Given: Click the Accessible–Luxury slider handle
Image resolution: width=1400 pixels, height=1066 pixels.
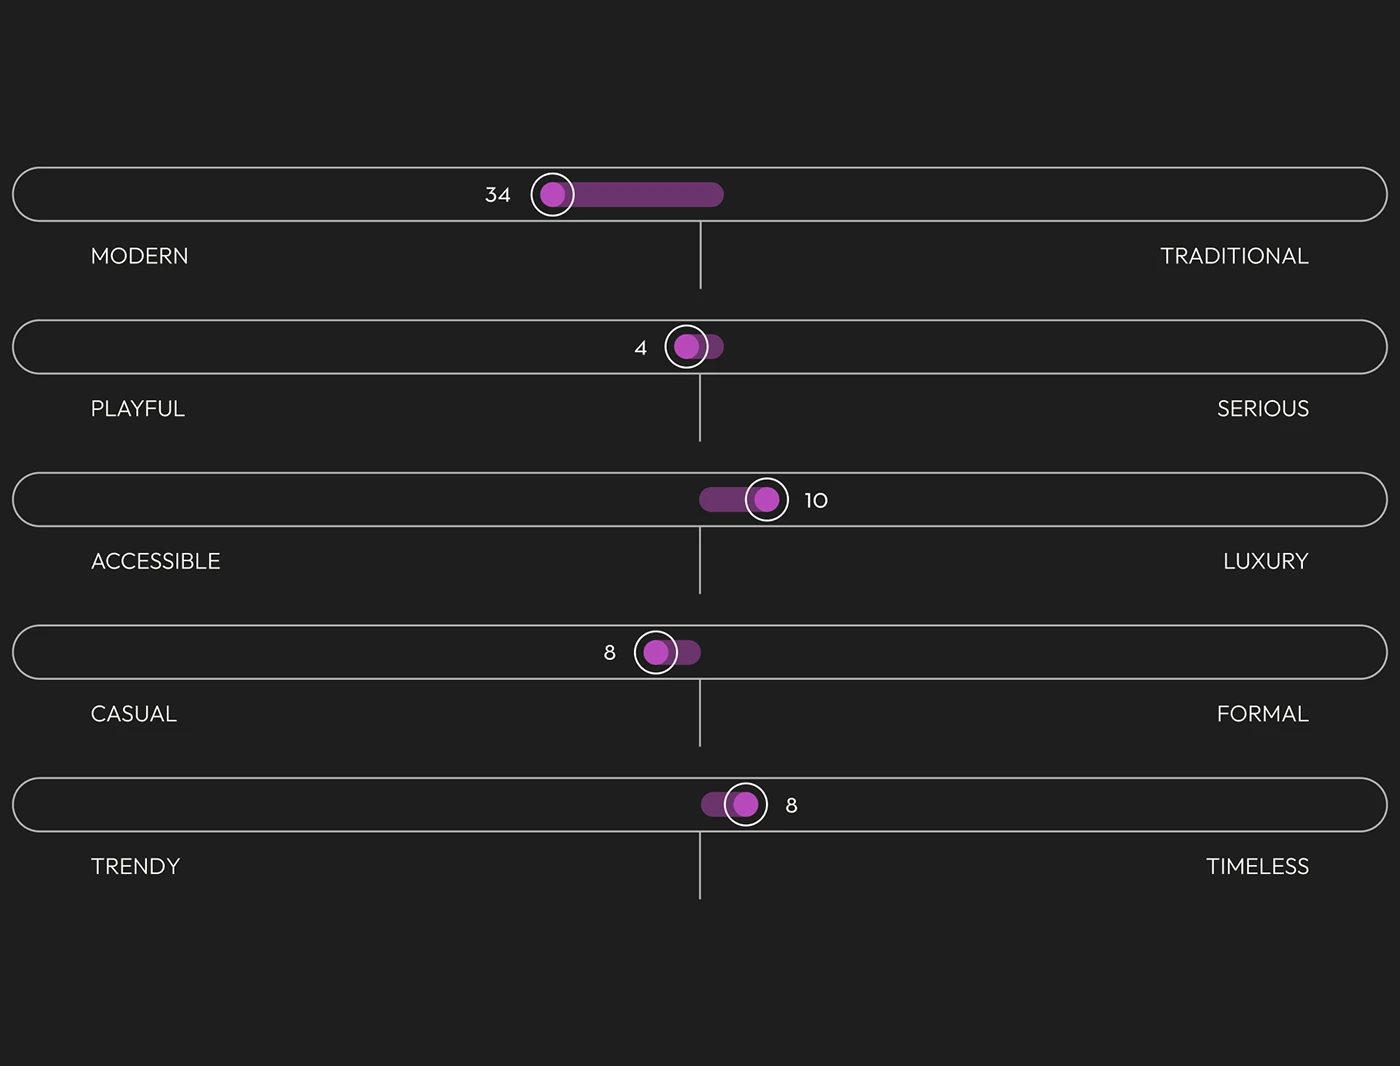Looking at the screenshot, I should tap(767, 499).
